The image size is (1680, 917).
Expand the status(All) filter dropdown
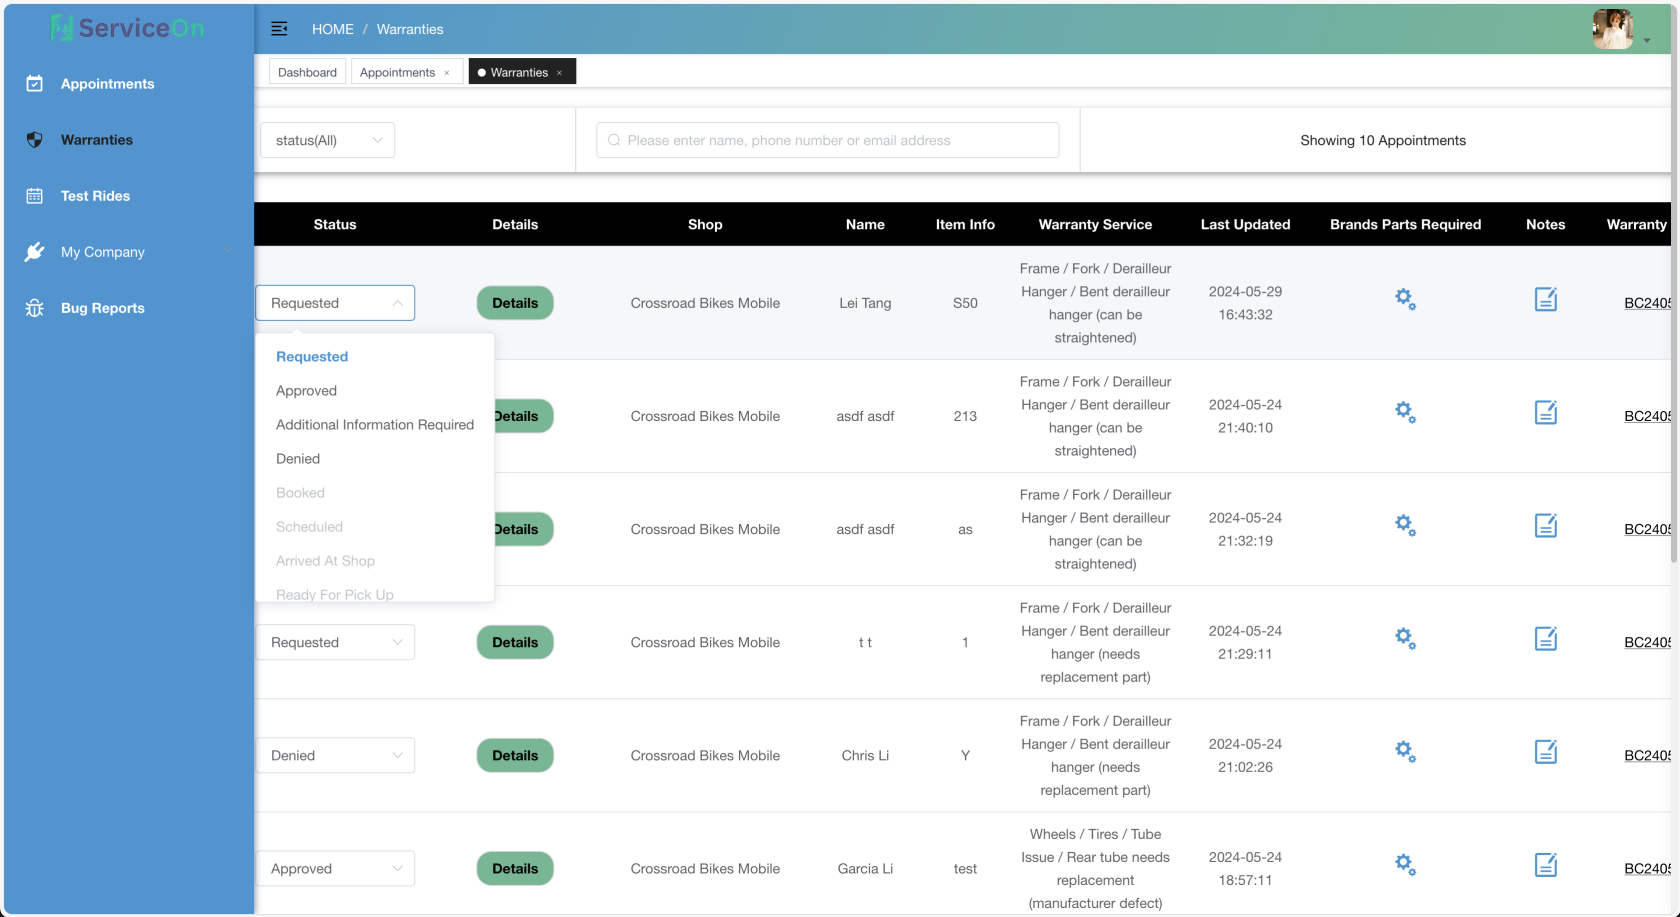click(328, 140)
